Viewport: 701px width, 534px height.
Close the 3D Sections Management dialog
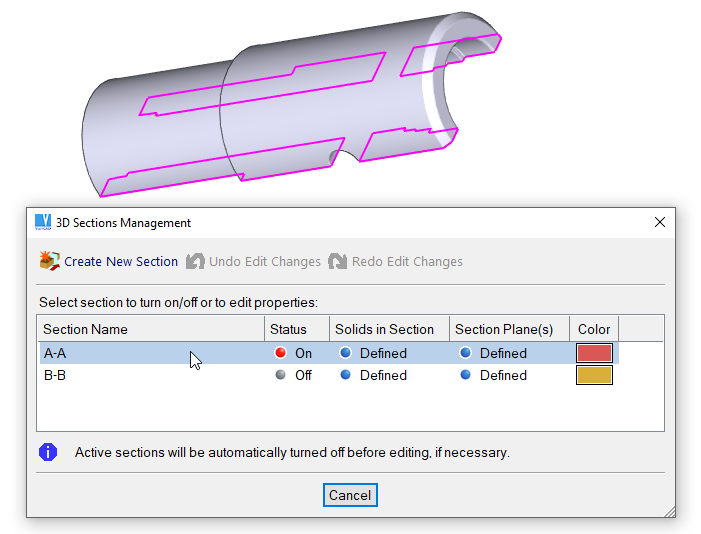pyautogui.click(x=658, y=222)
